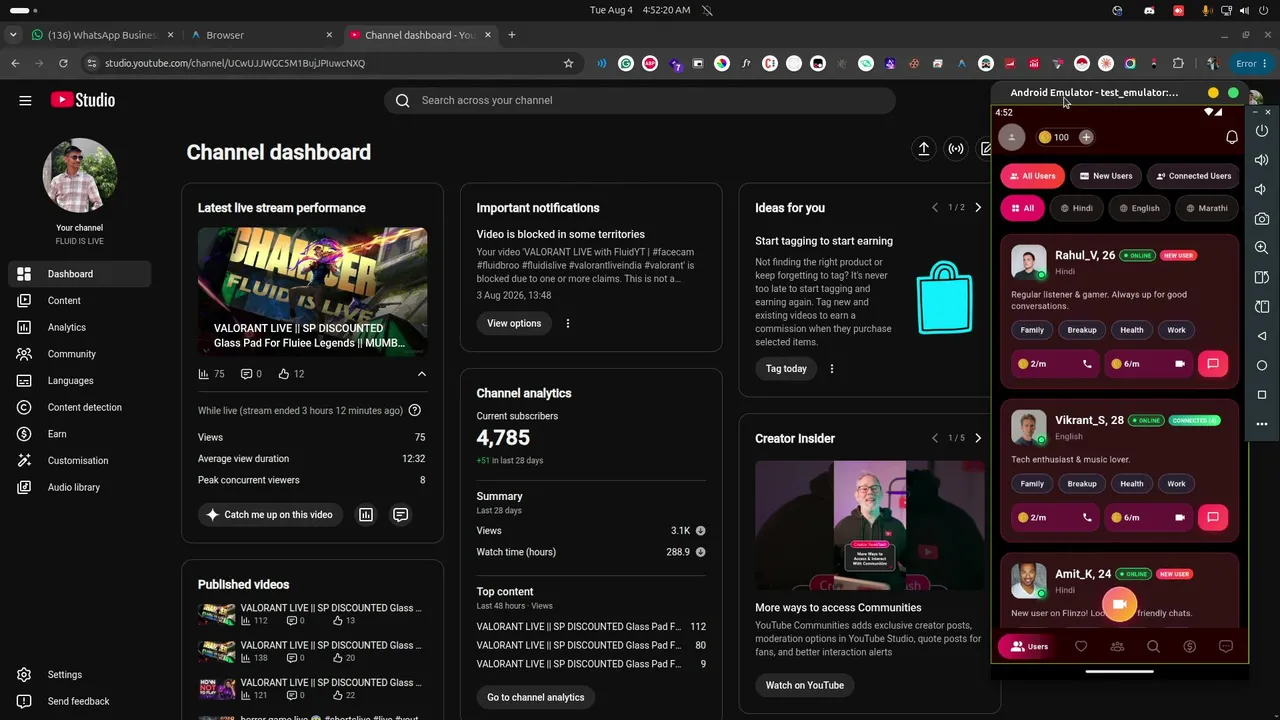Screen dimensions: 1280x720
Task: Open search tab in emulator bottom bar
Action: coord(1153,647)
